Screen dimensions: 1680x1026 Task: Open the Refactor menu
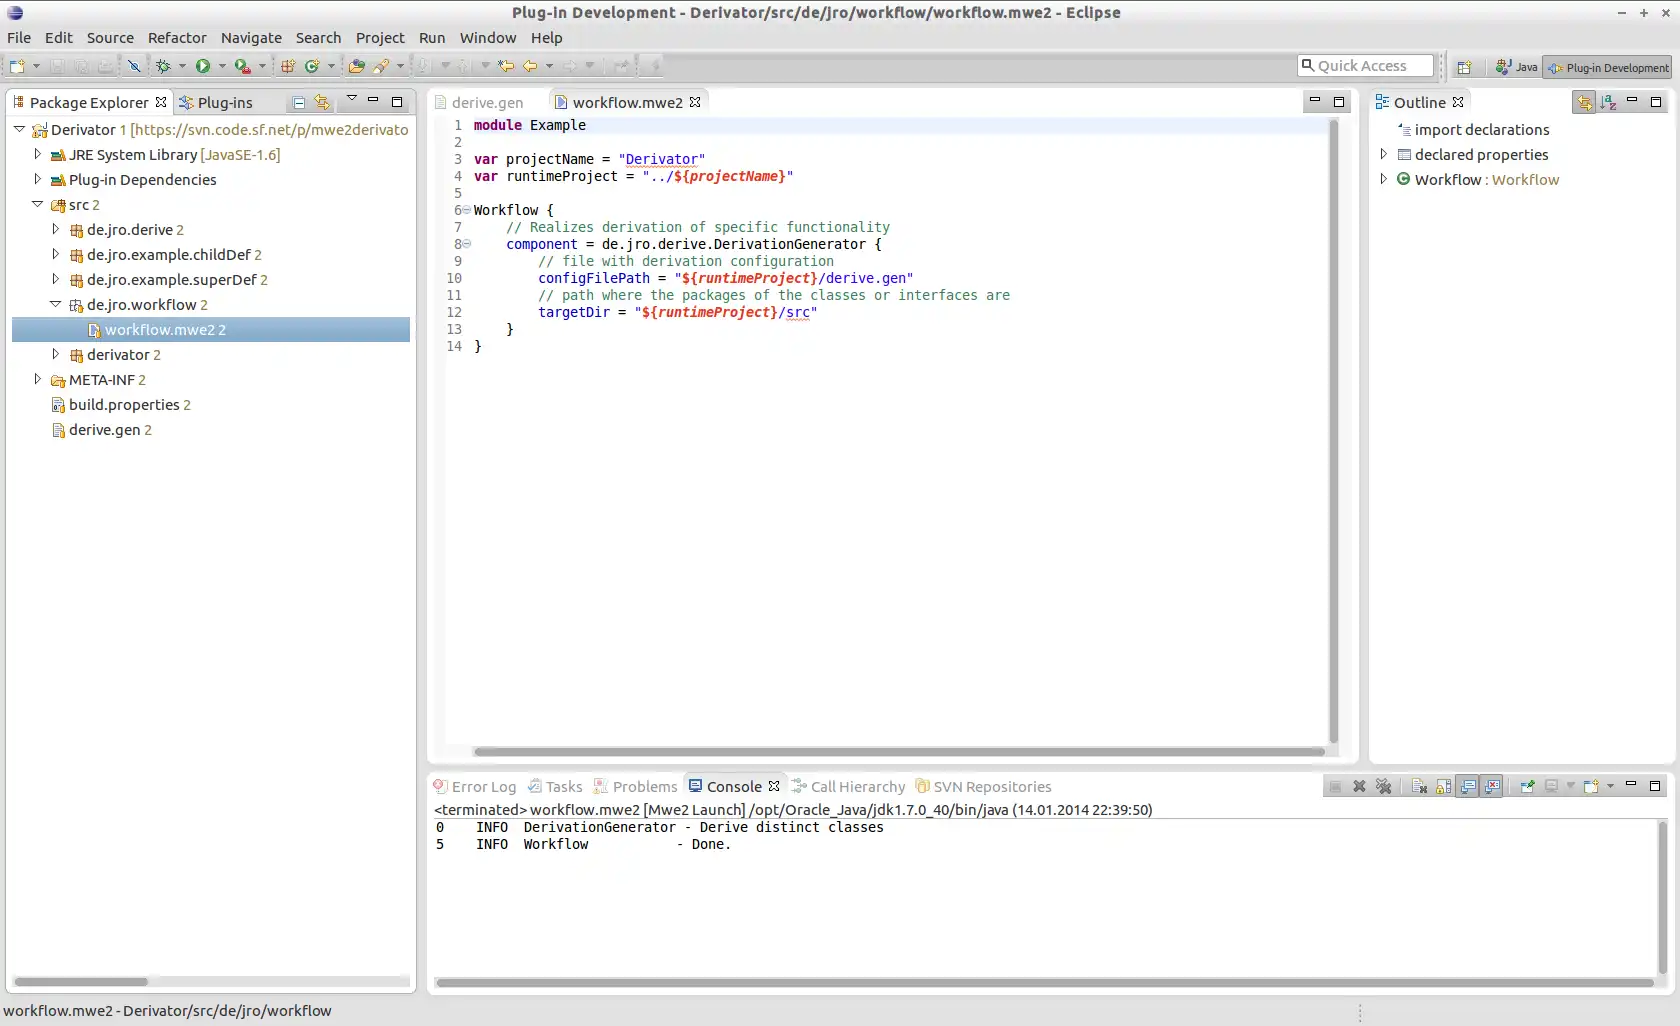[x=177, y=37]
